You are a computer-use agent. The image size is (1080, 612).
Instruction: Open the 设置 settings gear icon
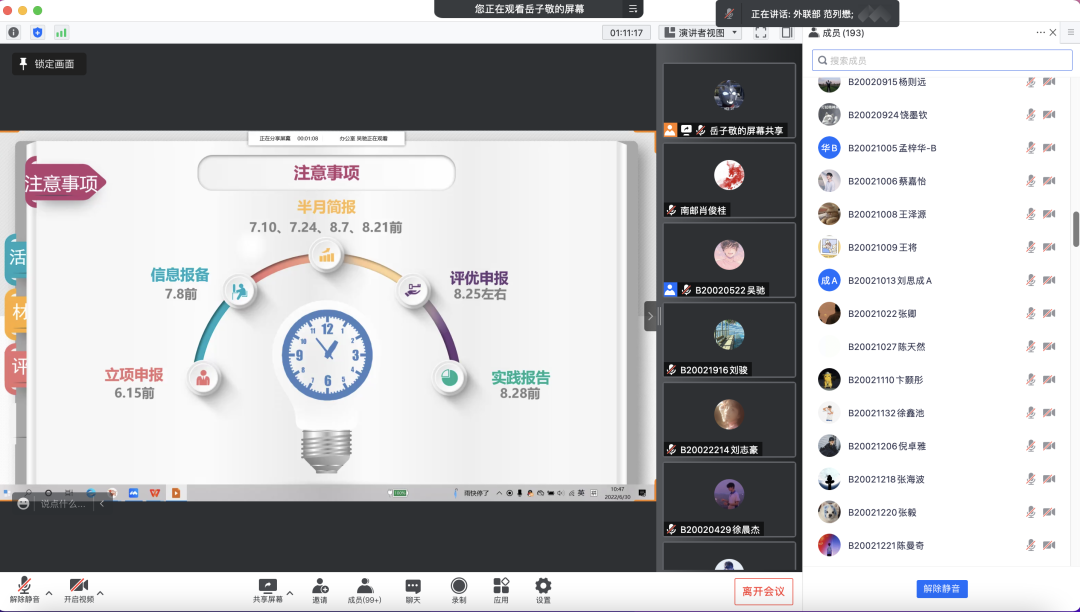click(543, 586)
